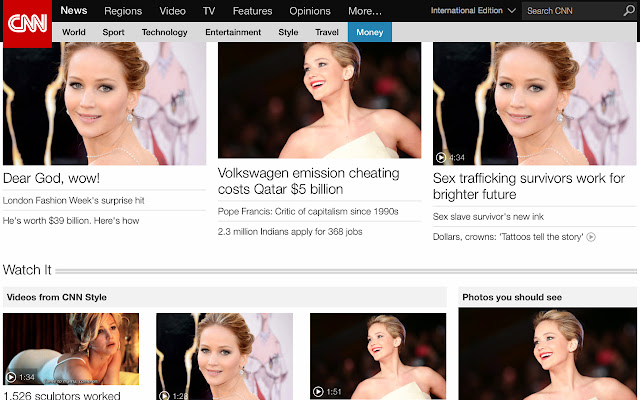Go to the Opinions menu item
This screenshot has width=640, height=400.
[310, 11]
